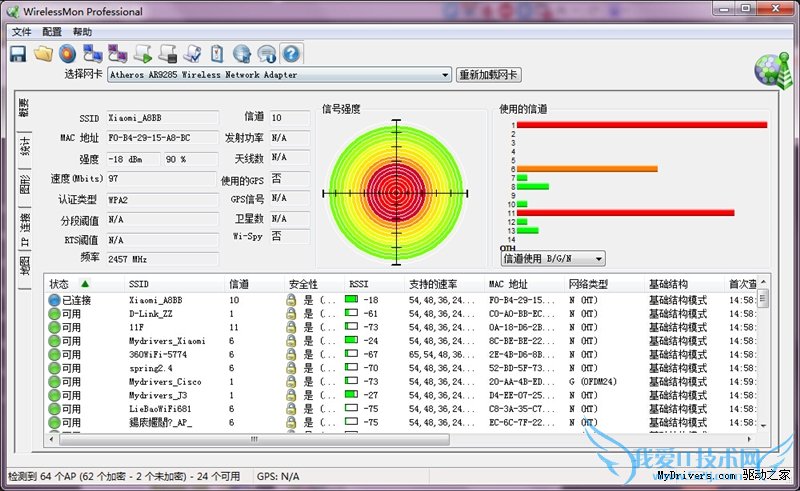Open the 配置 menu
This screenshot has width=800, height=491.
[52, 32]
